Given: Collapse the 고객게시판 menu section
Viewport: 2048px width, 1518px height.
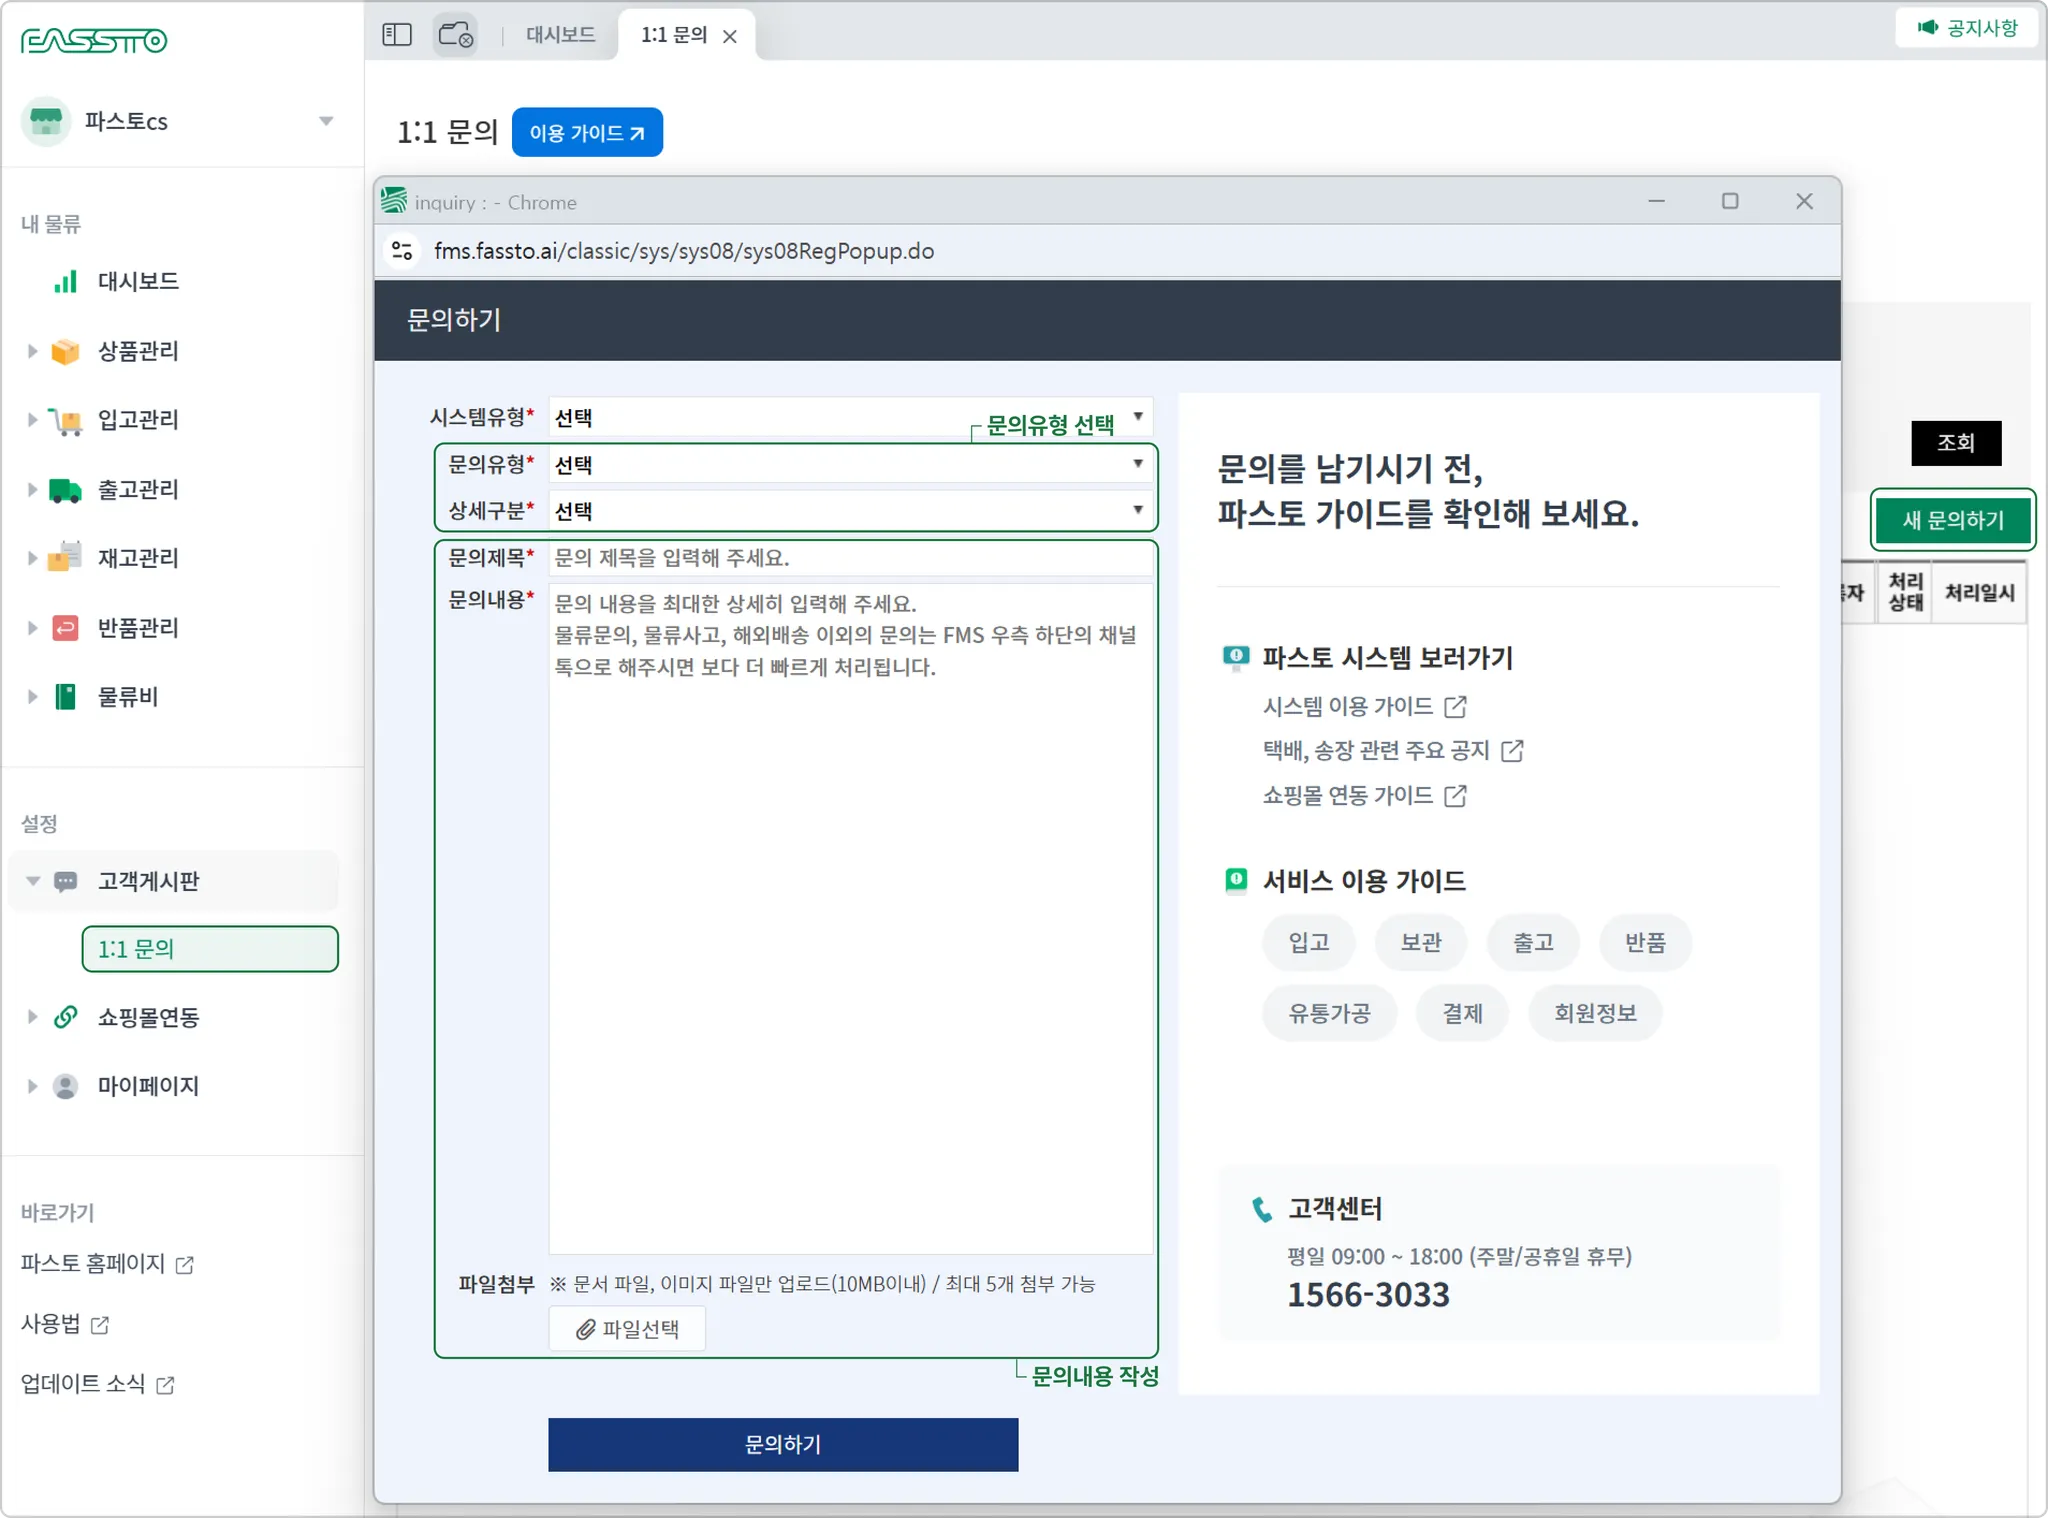Looking at the screenshot, I should tap(32, 881).
